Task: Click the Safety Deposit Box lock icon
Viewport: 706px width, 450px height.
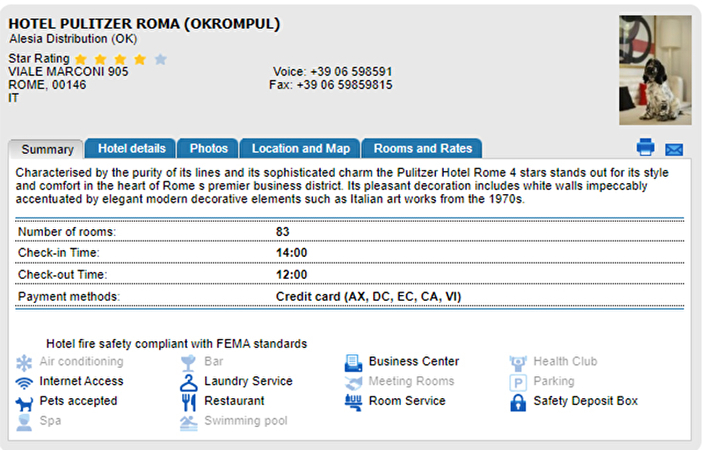Action: [x=518, y=403]
